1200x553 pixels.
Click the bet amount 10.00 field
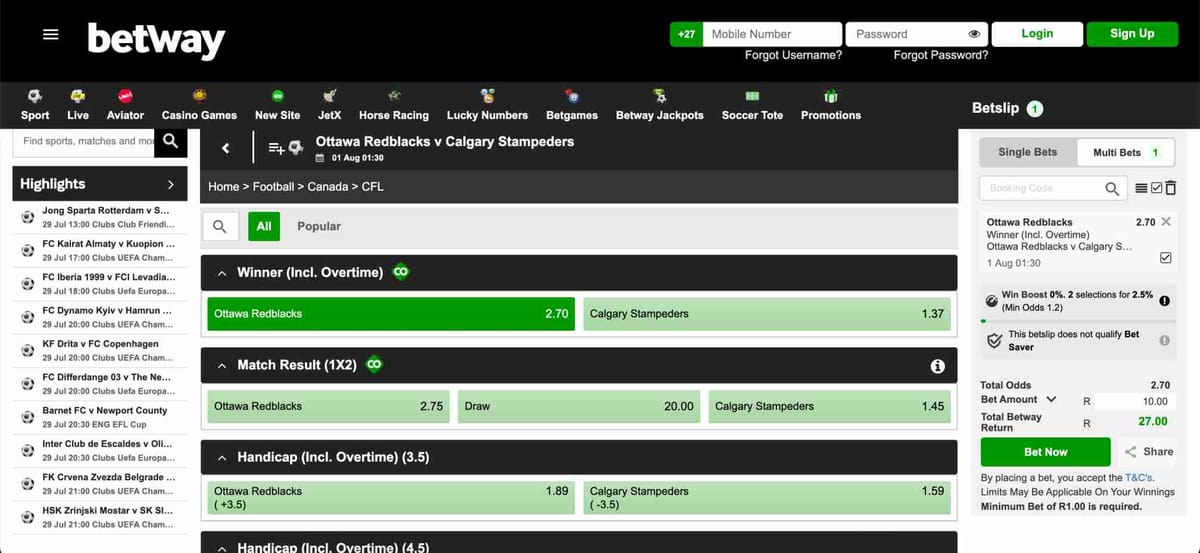(1134, 401)
